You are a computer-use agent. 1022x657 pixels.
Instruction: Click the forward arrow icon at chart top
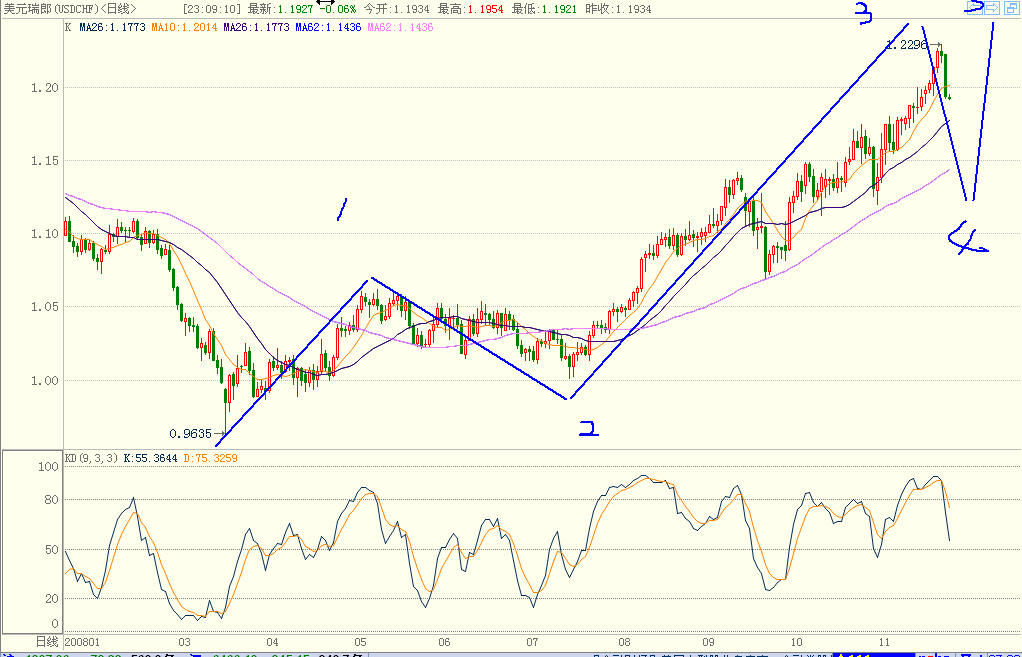[992, 8]
